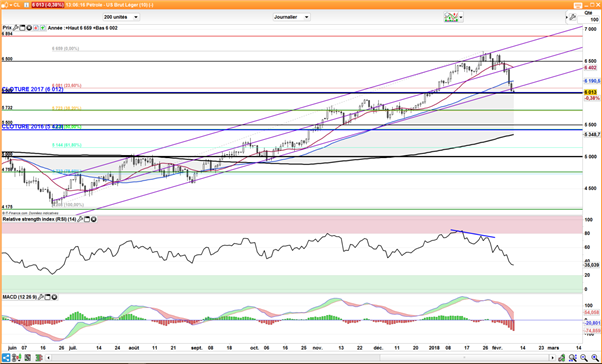Click the info icon next to the CL ticker
602x364 pixels.
(26, 5)
